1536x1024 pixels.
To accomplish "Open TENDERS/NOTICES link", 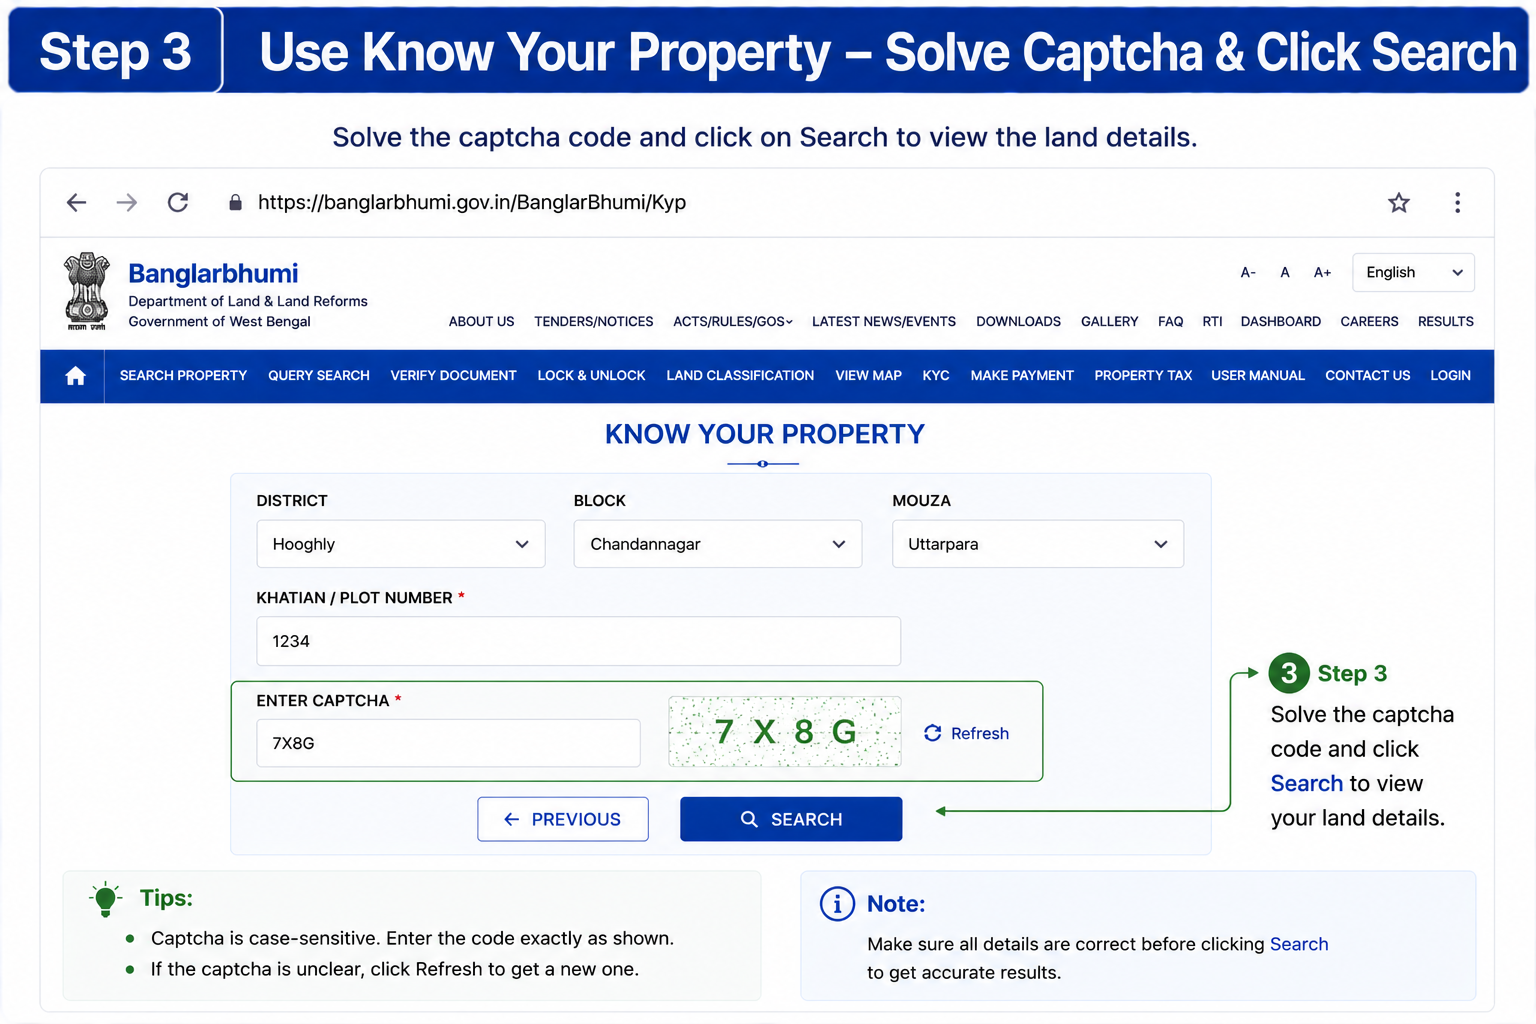I will 594,321.
